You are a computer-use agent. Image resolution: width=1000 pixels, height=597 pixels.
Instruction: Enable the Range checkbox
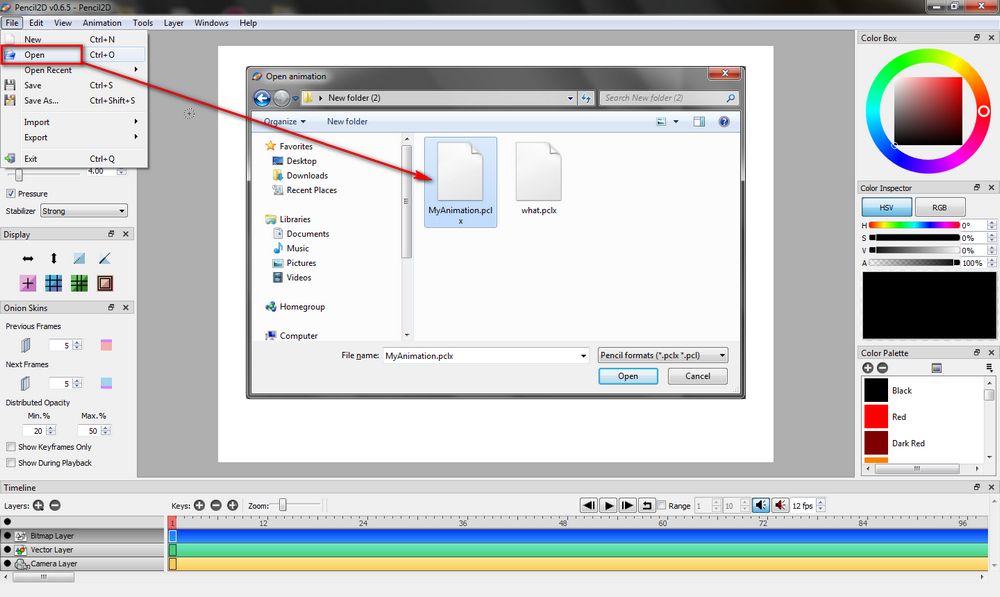click(x=661, y=505)
